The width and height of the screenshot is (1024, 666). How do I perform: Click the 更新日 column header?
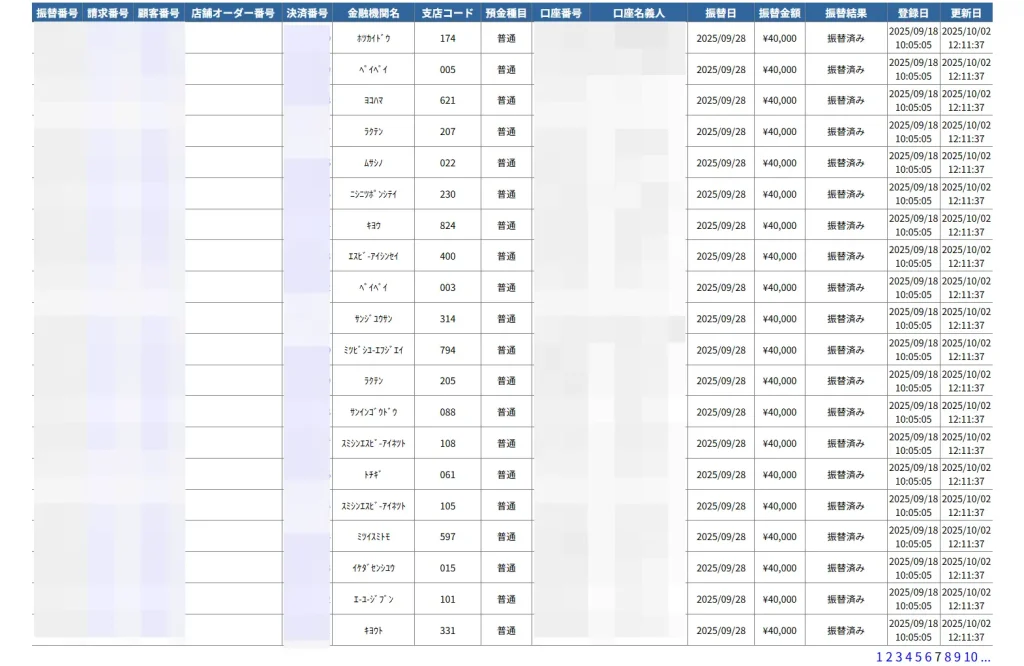pos(966,13)
